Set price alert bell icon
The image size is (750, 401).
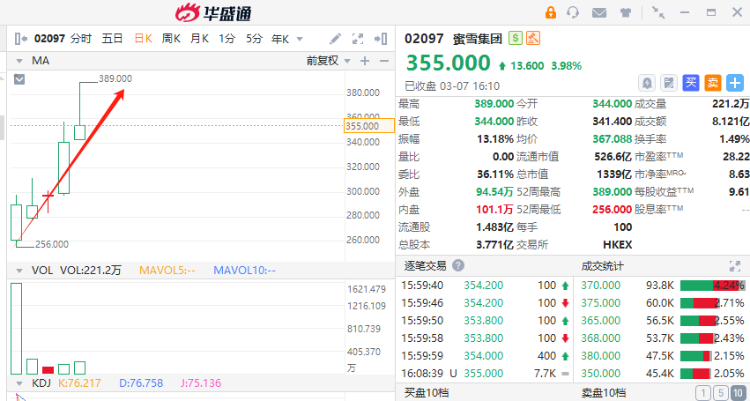[647, 83]
